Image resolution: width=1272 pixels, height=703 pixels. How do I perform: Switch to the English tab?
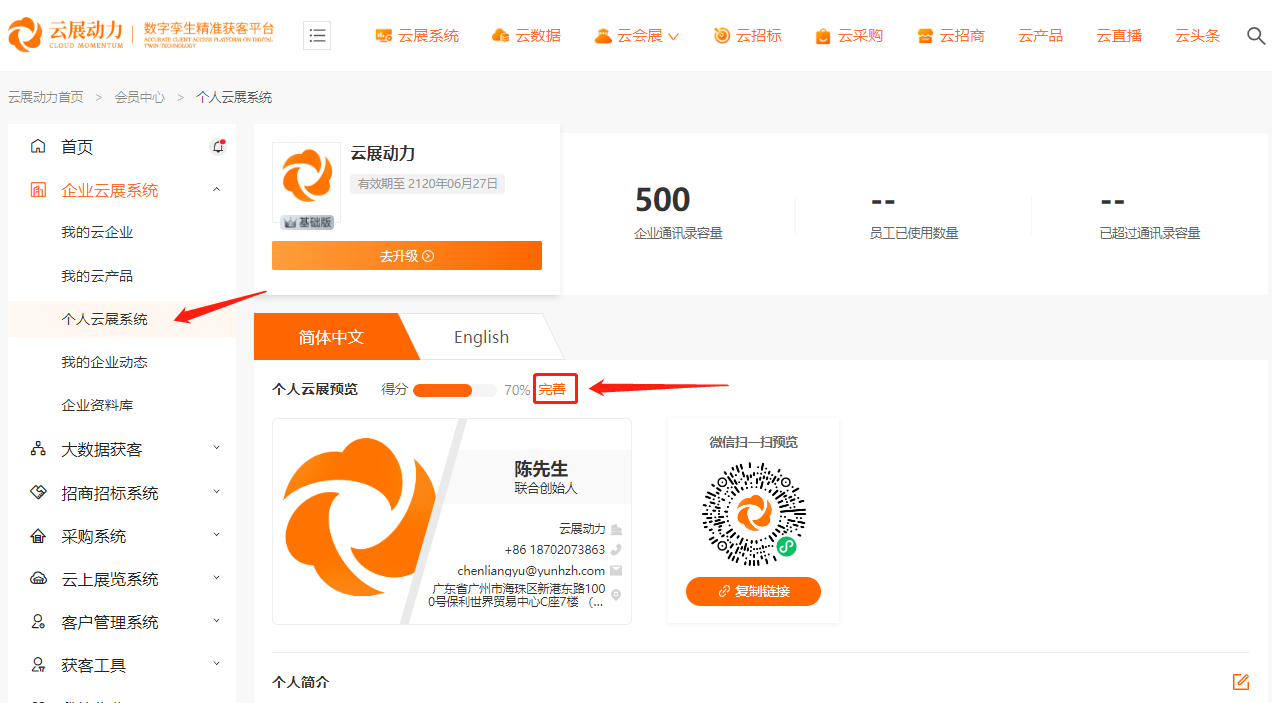(482, 337)
